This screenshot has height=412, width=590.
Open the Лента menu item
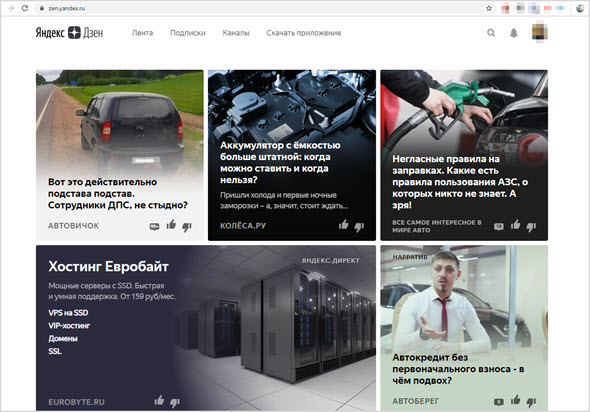pos(142,33)
